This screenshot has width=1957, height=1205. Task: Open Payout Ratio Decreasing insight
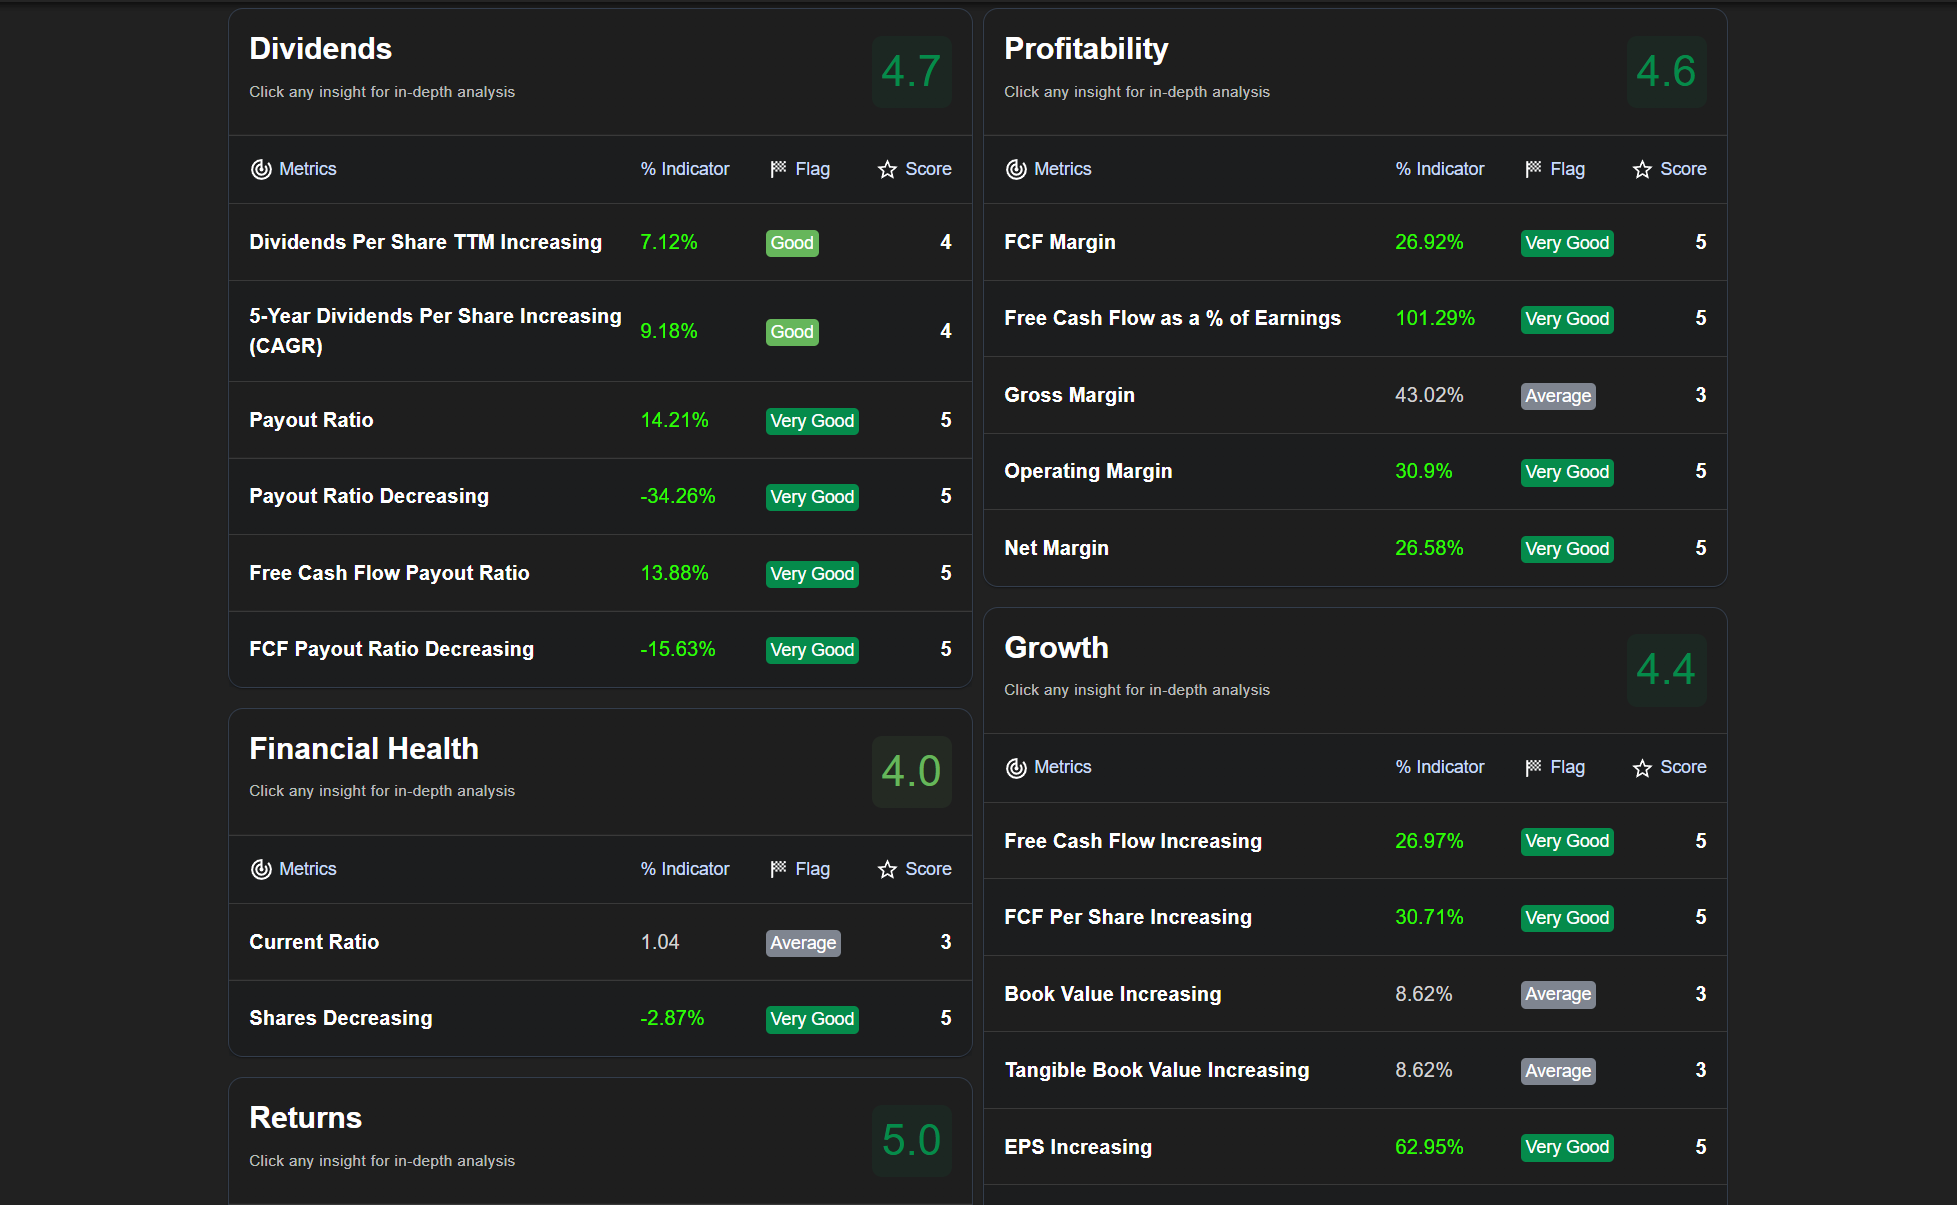[600, 496]
